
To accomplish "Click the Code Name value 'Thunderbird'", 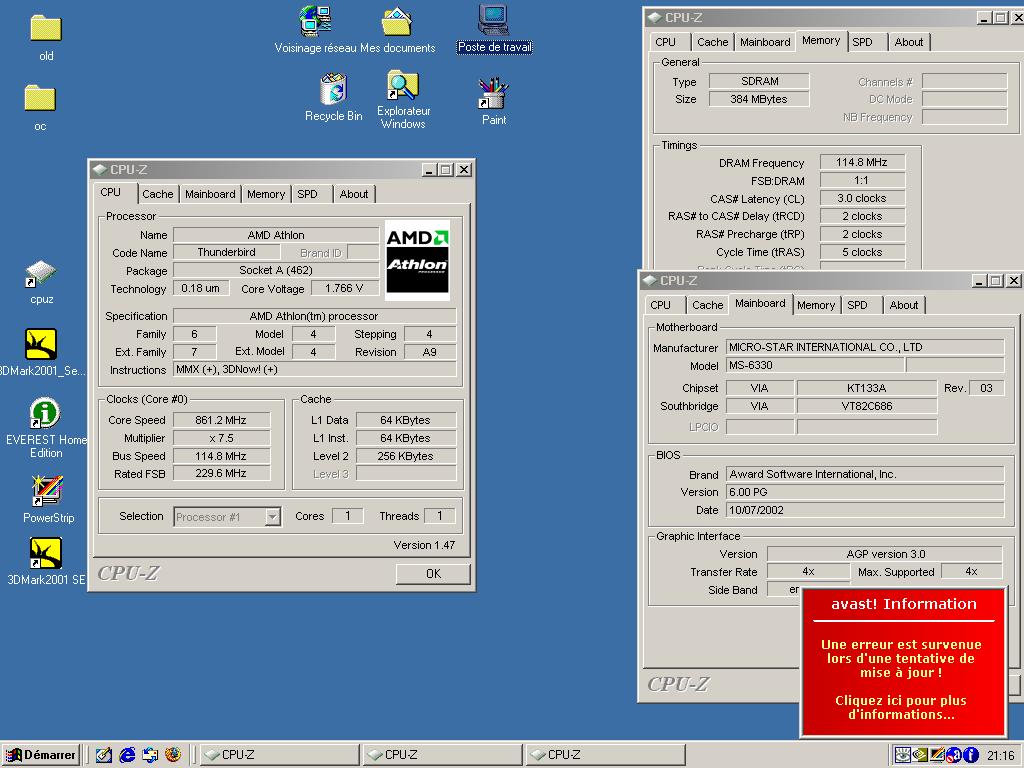I will click(x=226, y=253).
